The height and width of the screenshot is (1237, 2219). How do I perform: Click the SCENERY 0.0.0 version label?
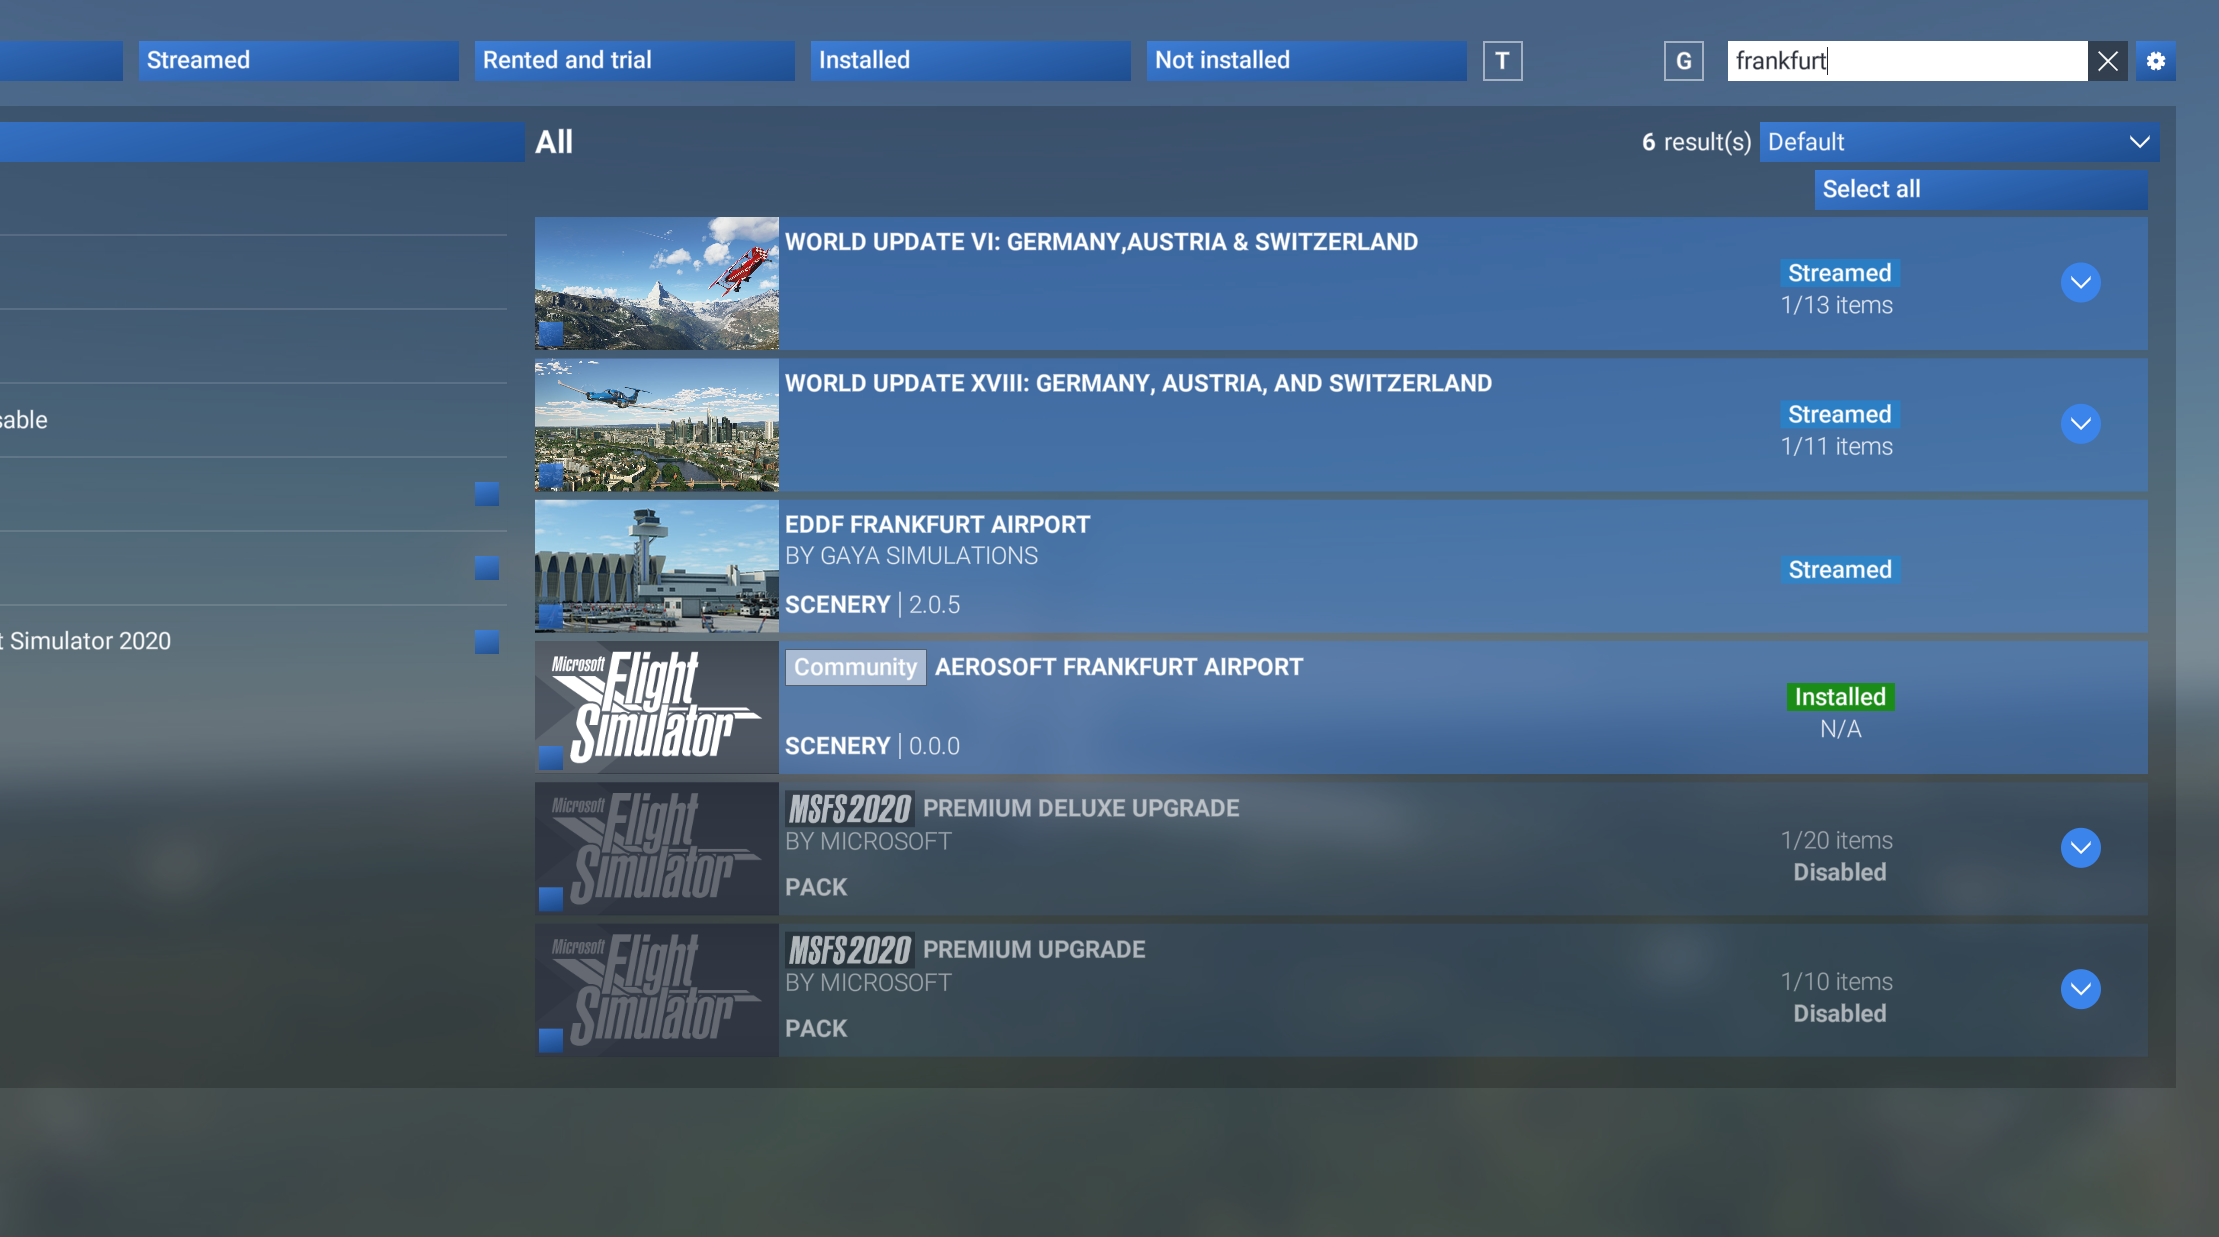tap(872, 746)
